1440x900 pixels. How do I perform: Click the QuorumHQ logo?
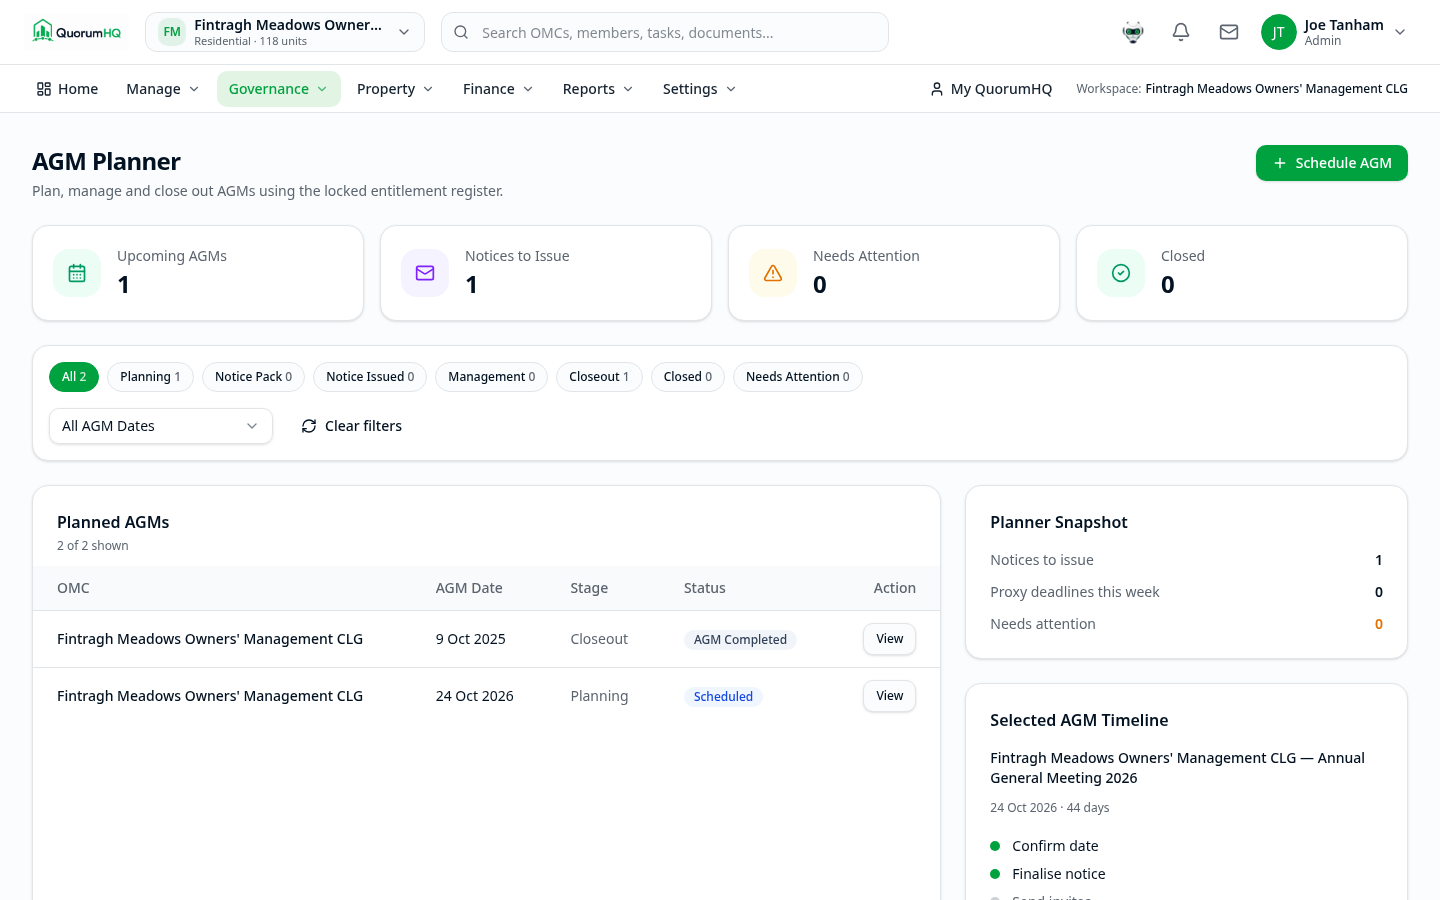click(77, 32)
